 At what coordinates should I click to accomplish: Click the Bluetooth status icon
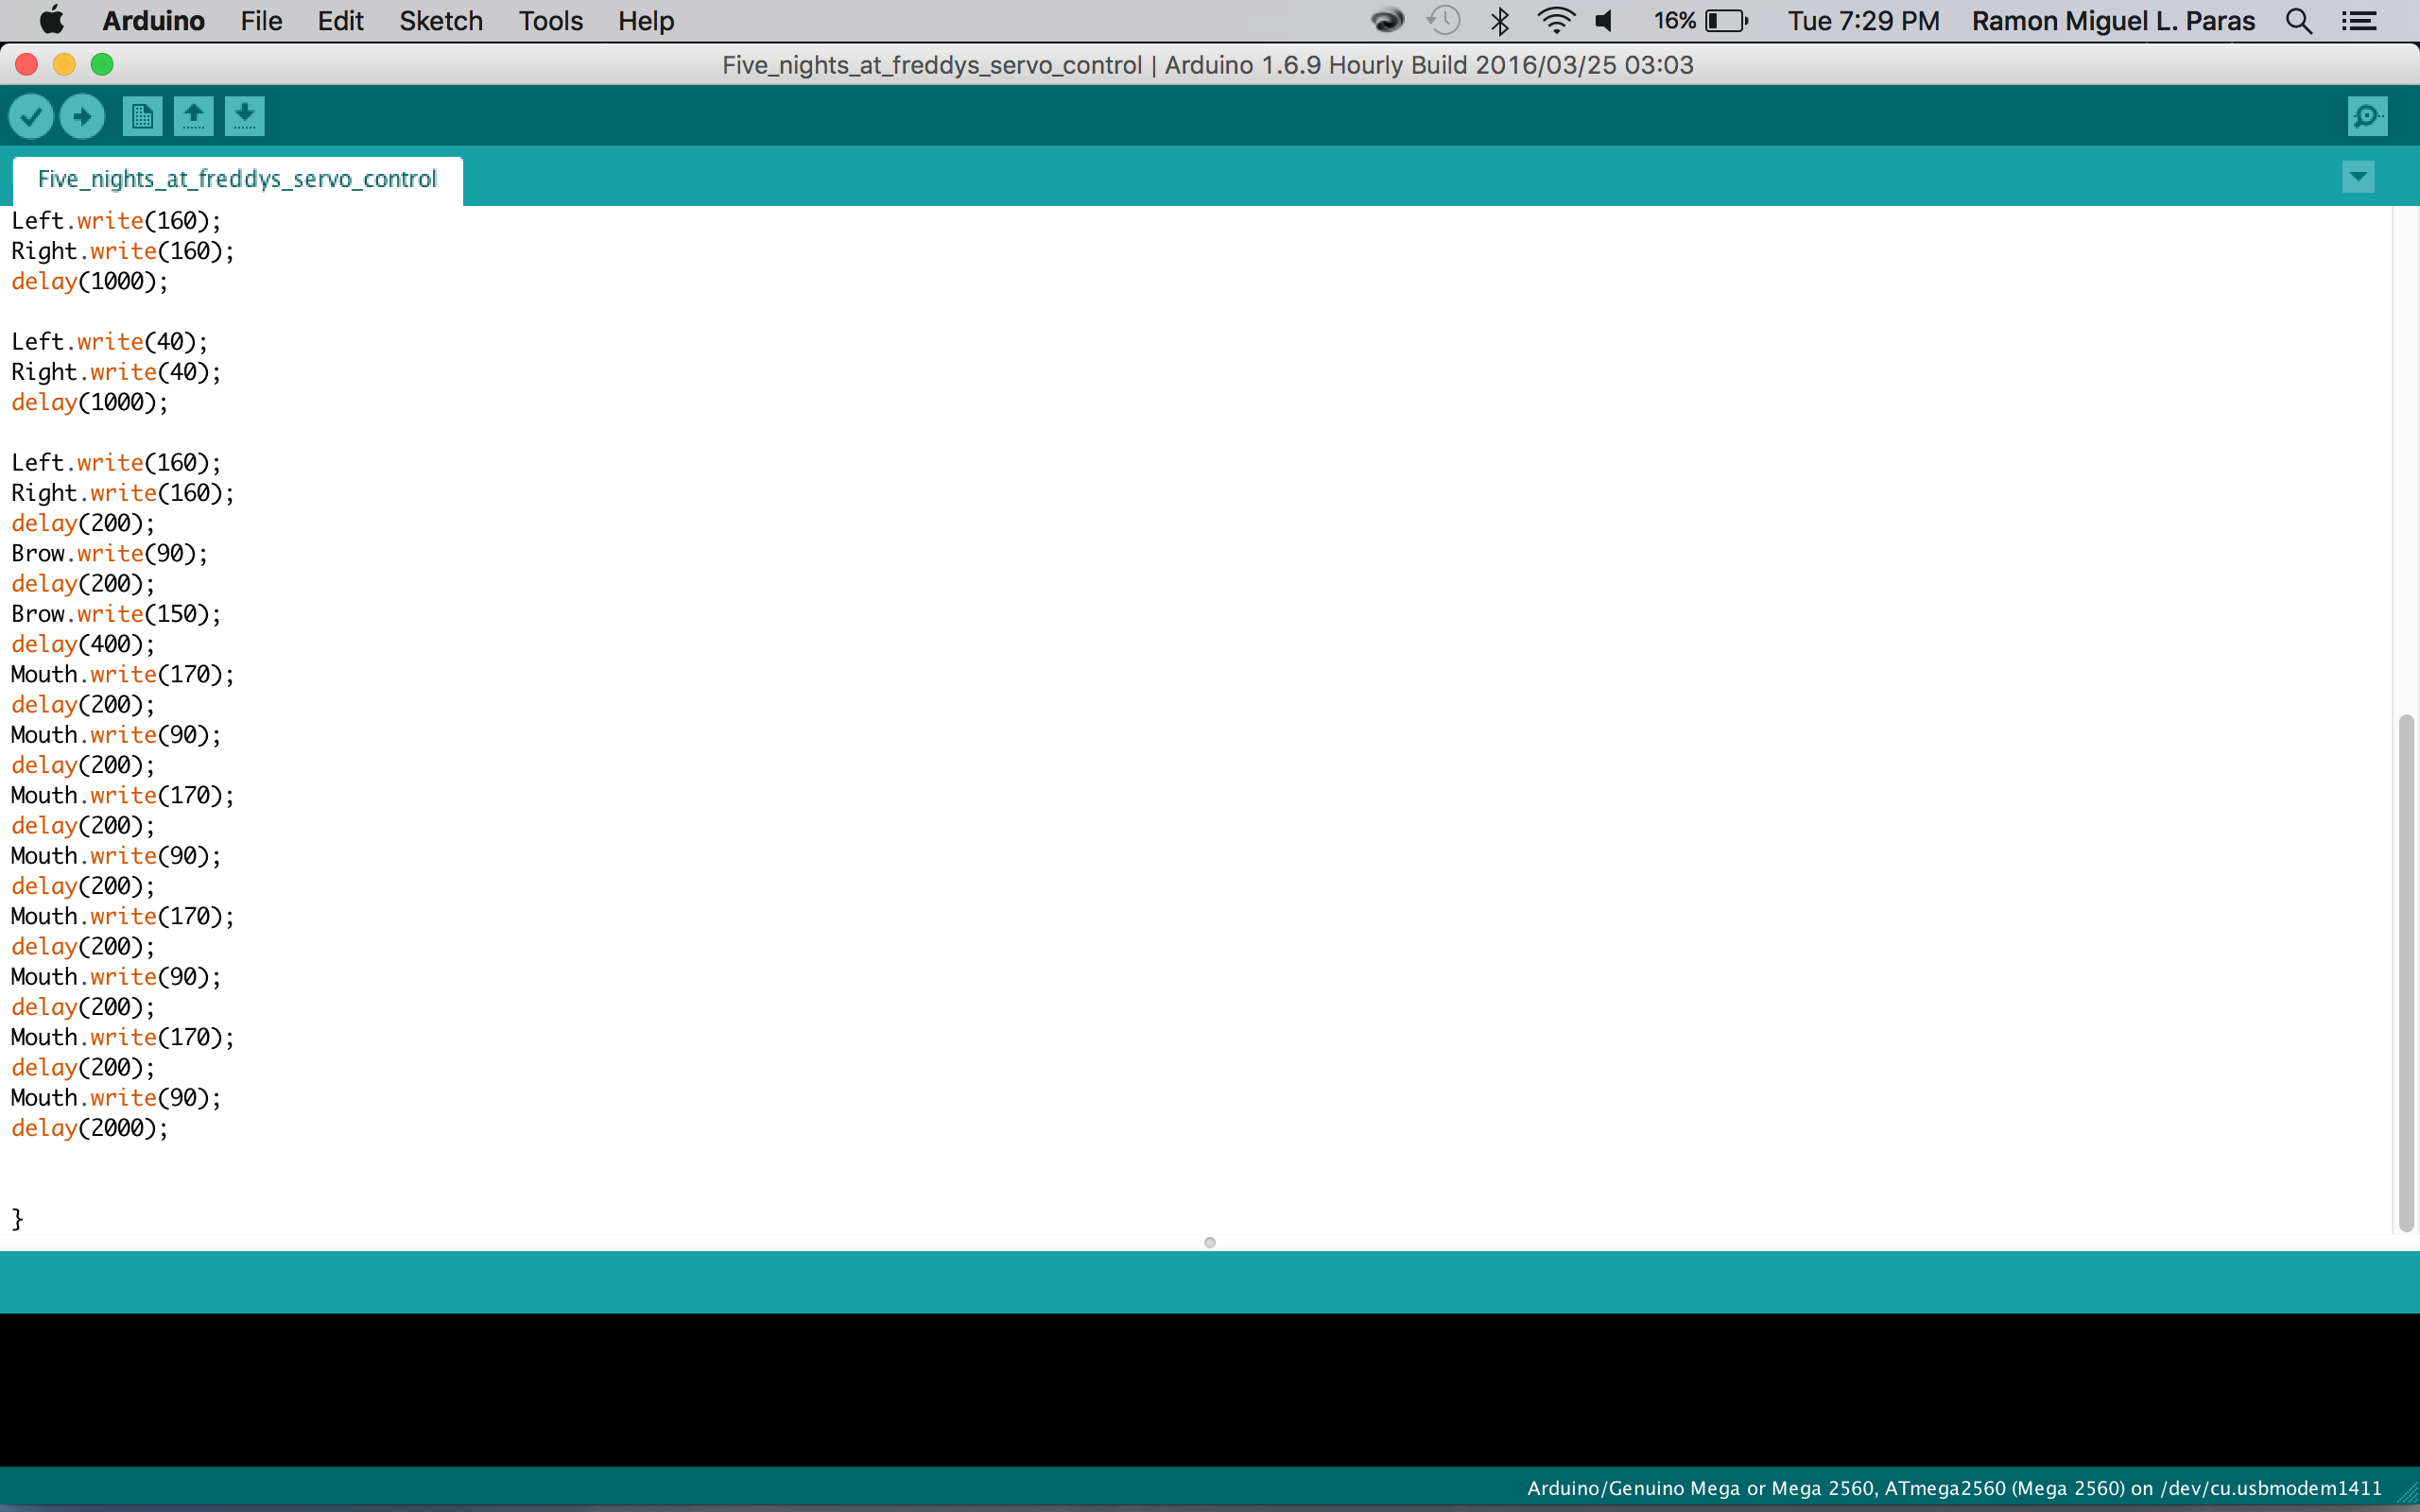click(x=1499, y=20)
